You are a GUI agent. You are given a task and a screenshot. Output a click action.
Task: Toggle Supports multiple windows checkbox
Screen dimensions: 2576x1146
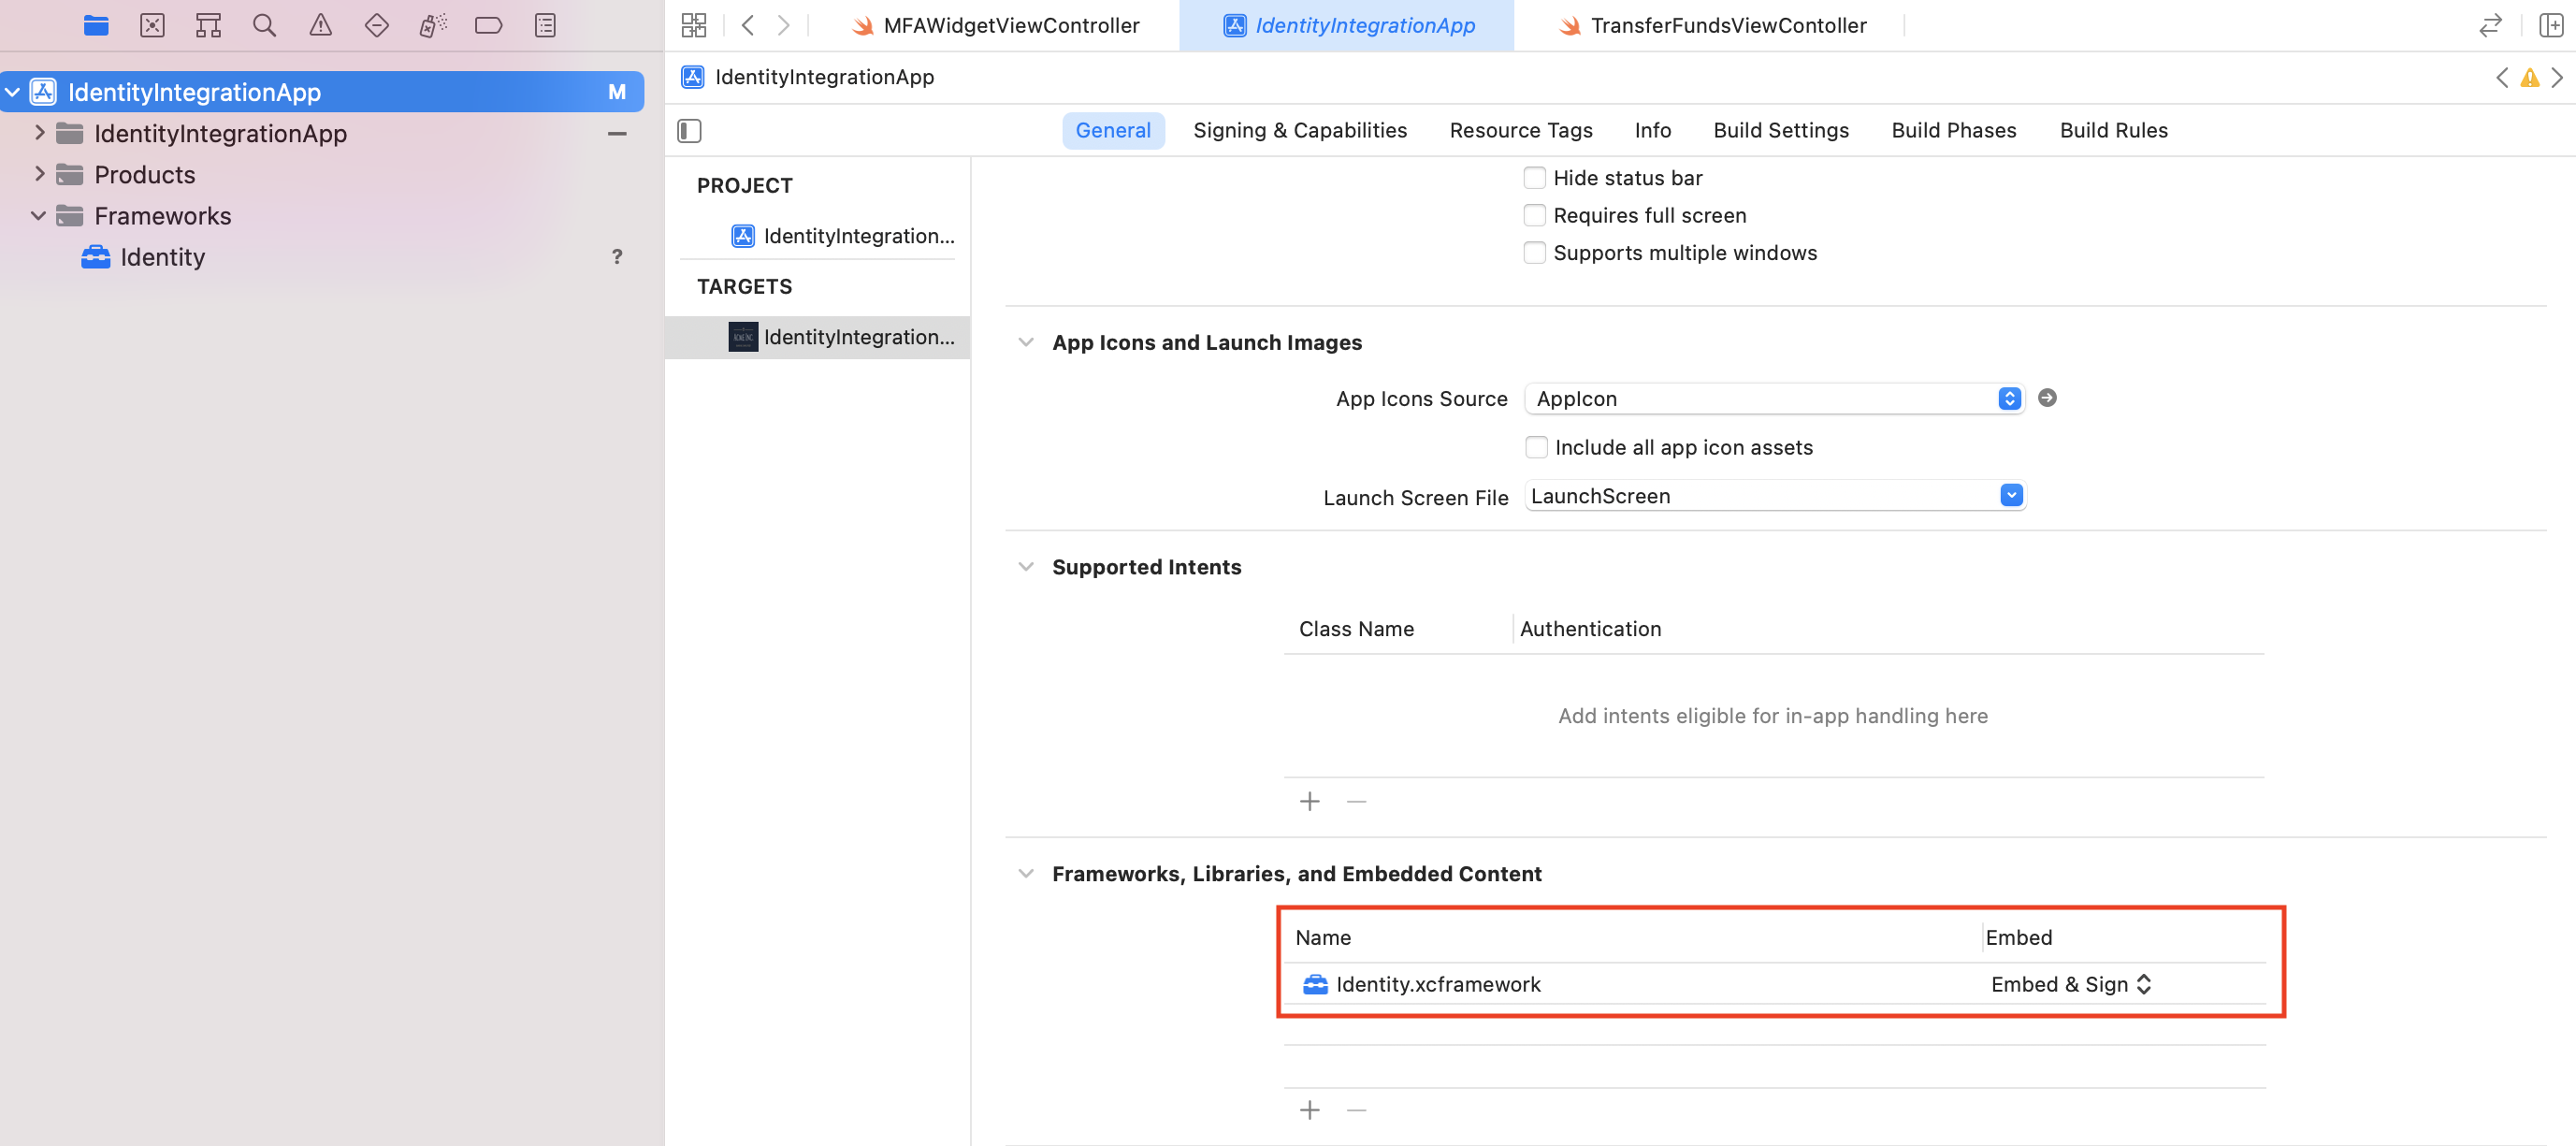point(1534,253)
